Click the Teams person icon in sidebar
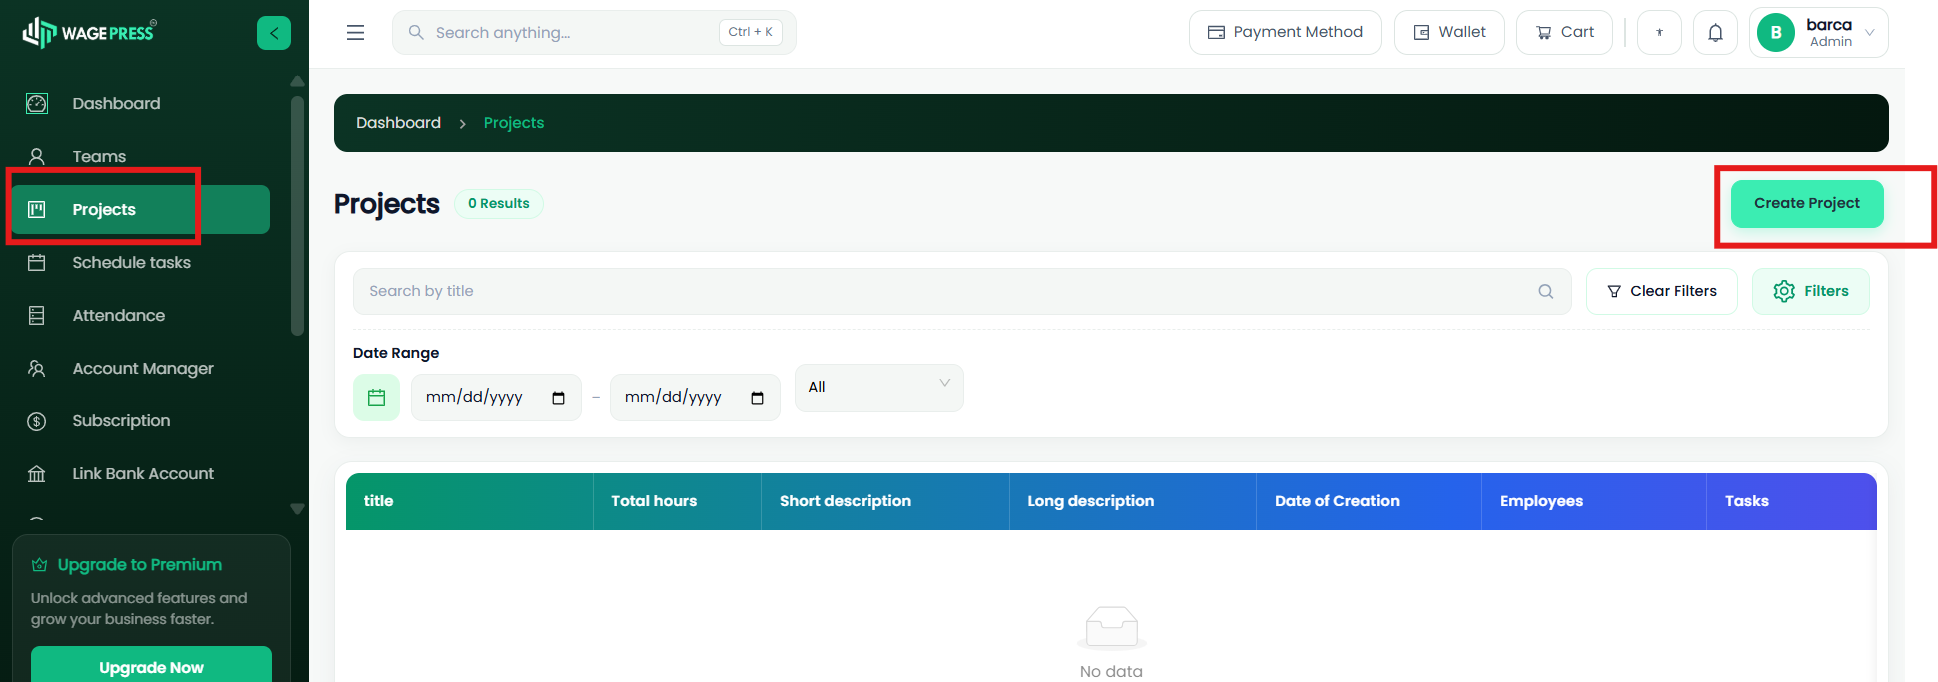 (37, 157)
